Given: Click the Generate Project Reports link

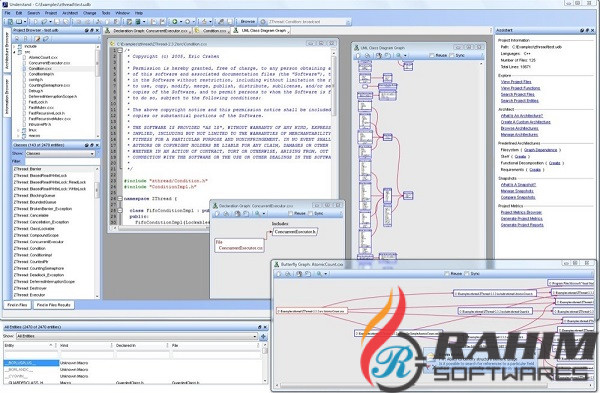Looking at the screenshot, I should (x=522, y=225).
